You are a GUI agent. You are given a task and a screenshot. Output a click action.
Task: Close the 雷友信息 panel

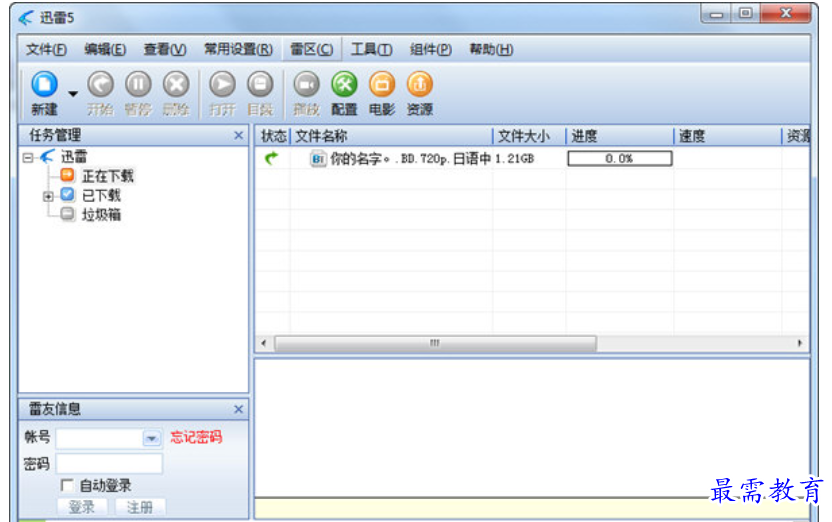(239, 409)
